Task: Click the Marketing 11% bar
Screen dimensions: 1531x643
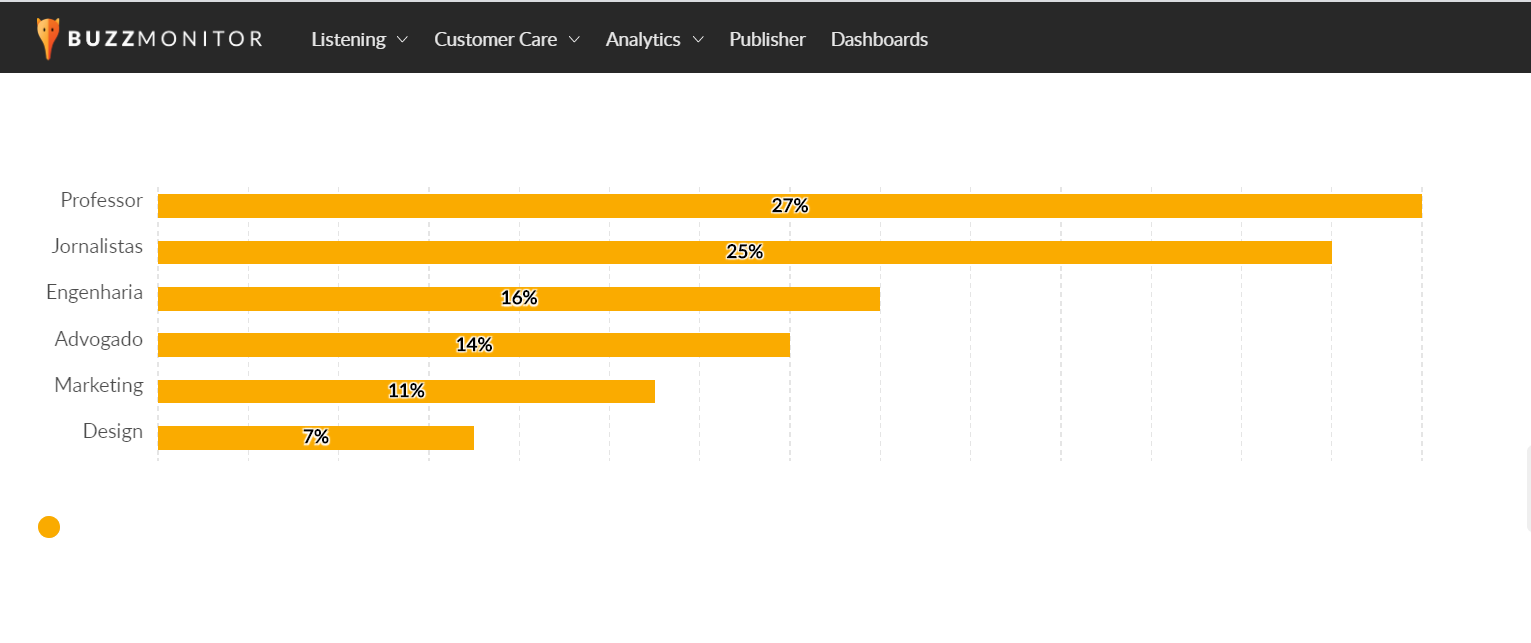Action: point(406,391)
